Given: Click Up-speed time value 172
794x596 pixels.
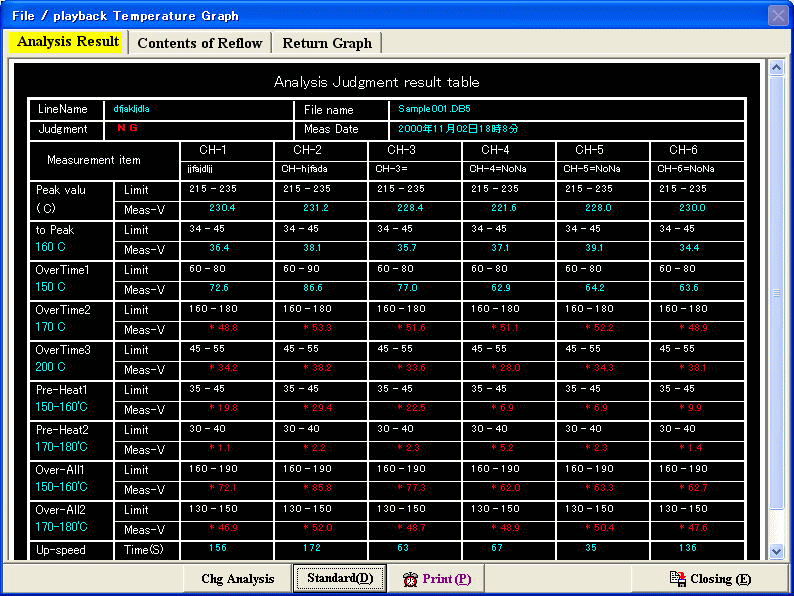Looking at the screenshot, I should coord(312,548).
